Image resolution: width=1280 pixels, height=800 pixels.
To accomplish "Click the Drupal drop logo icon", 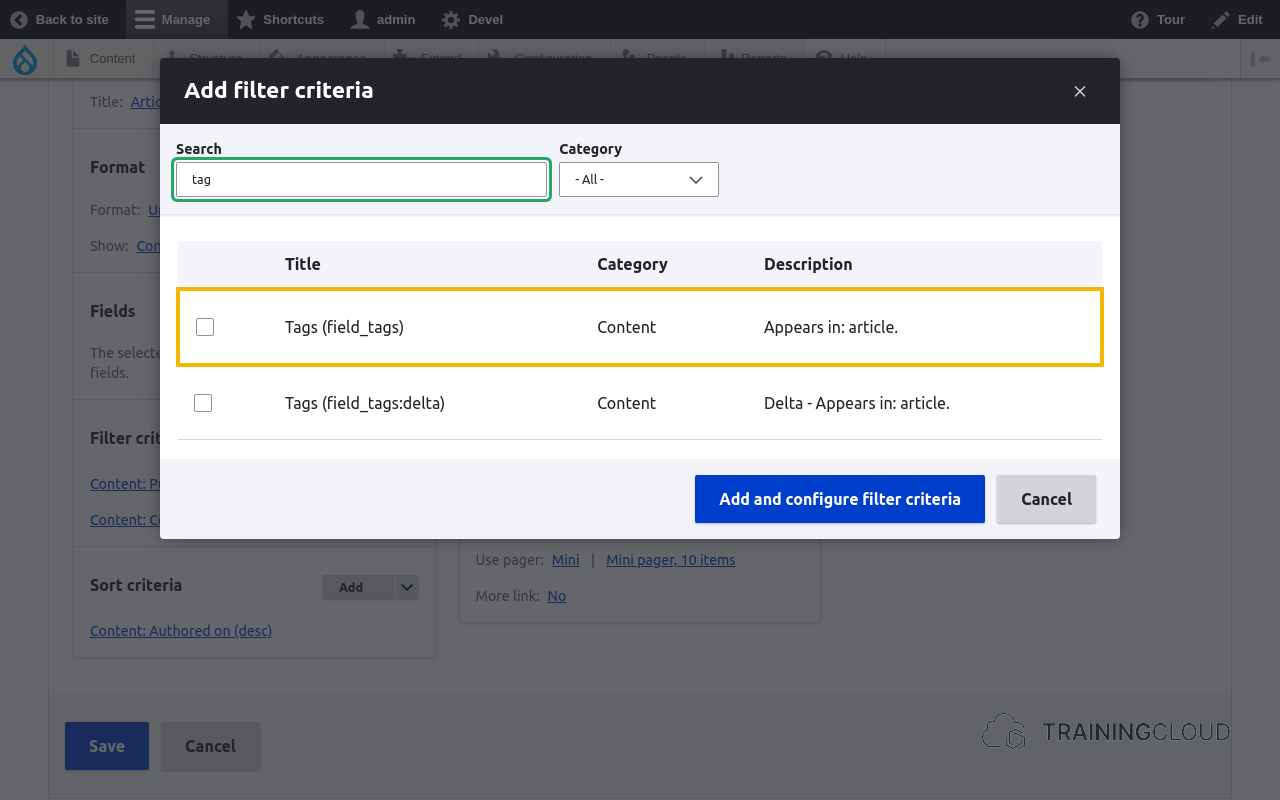I will [25, 59].
